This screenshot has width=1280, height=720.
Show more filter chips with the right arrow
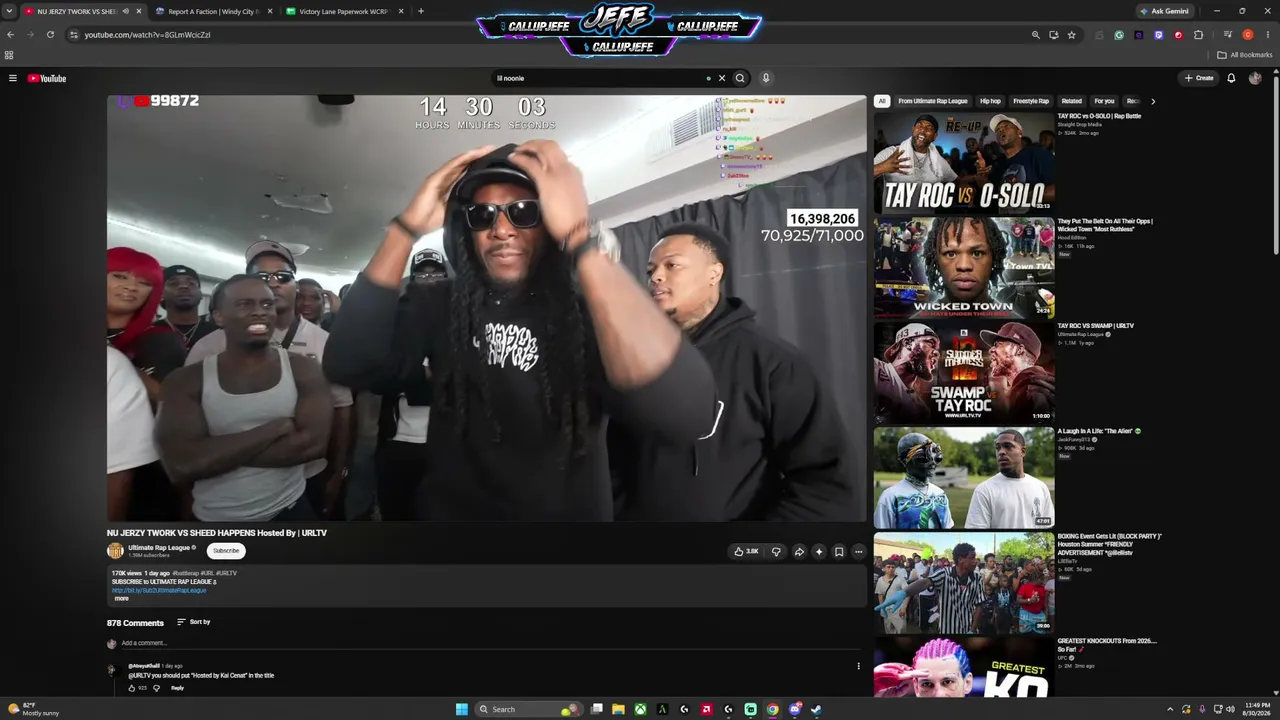pos(1152,101)
